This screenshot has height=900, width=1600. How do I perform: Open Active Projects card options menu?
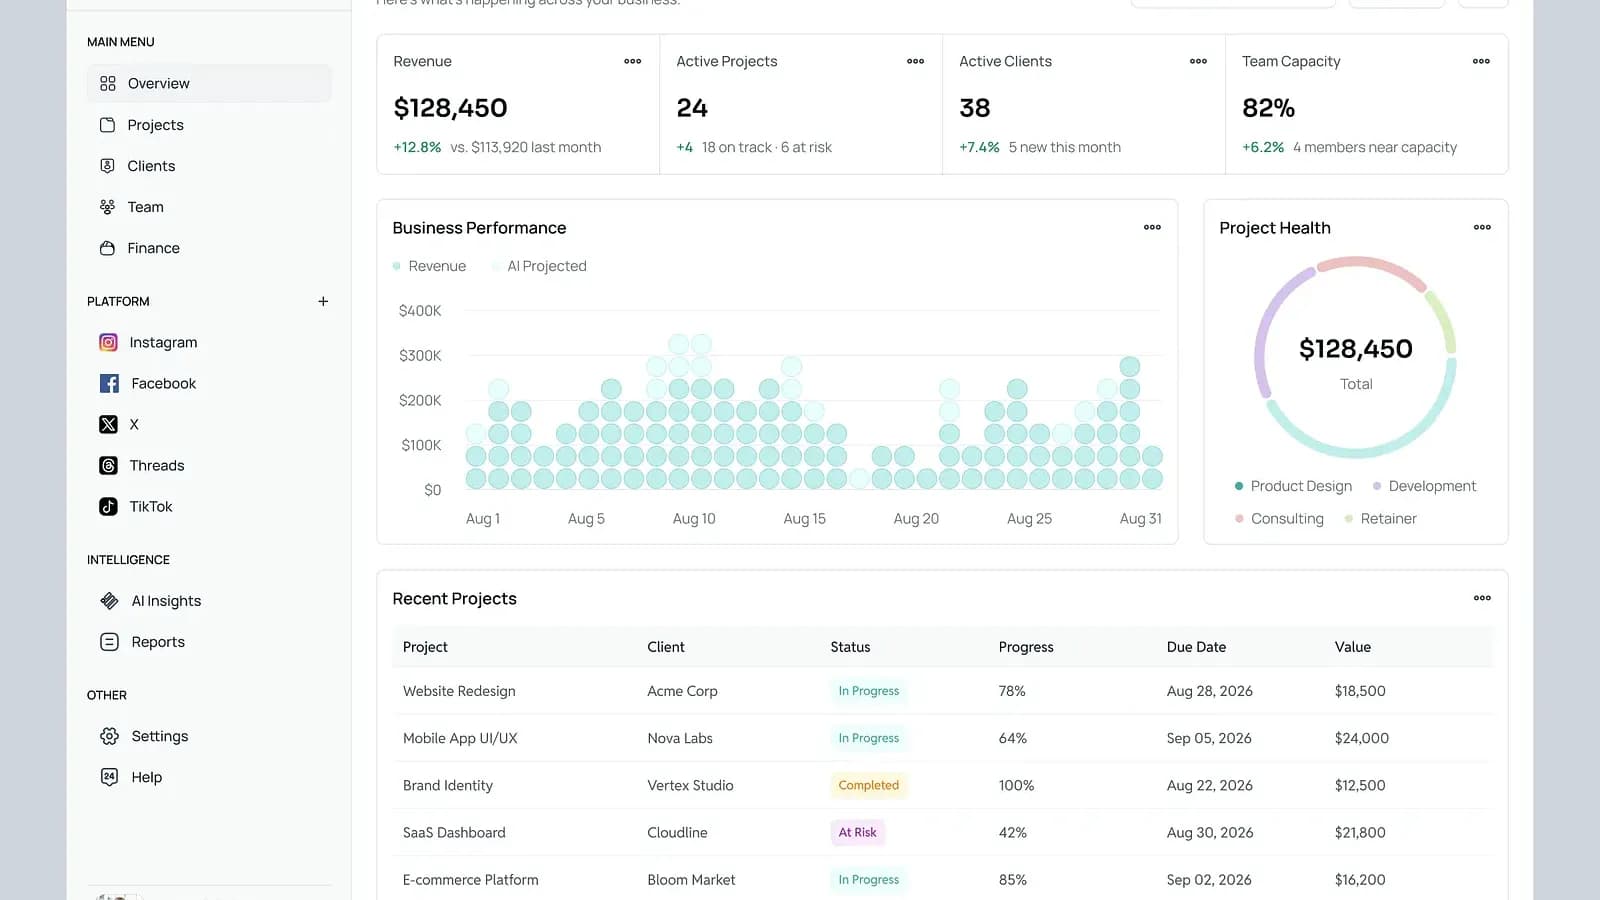tap(916, 61)
